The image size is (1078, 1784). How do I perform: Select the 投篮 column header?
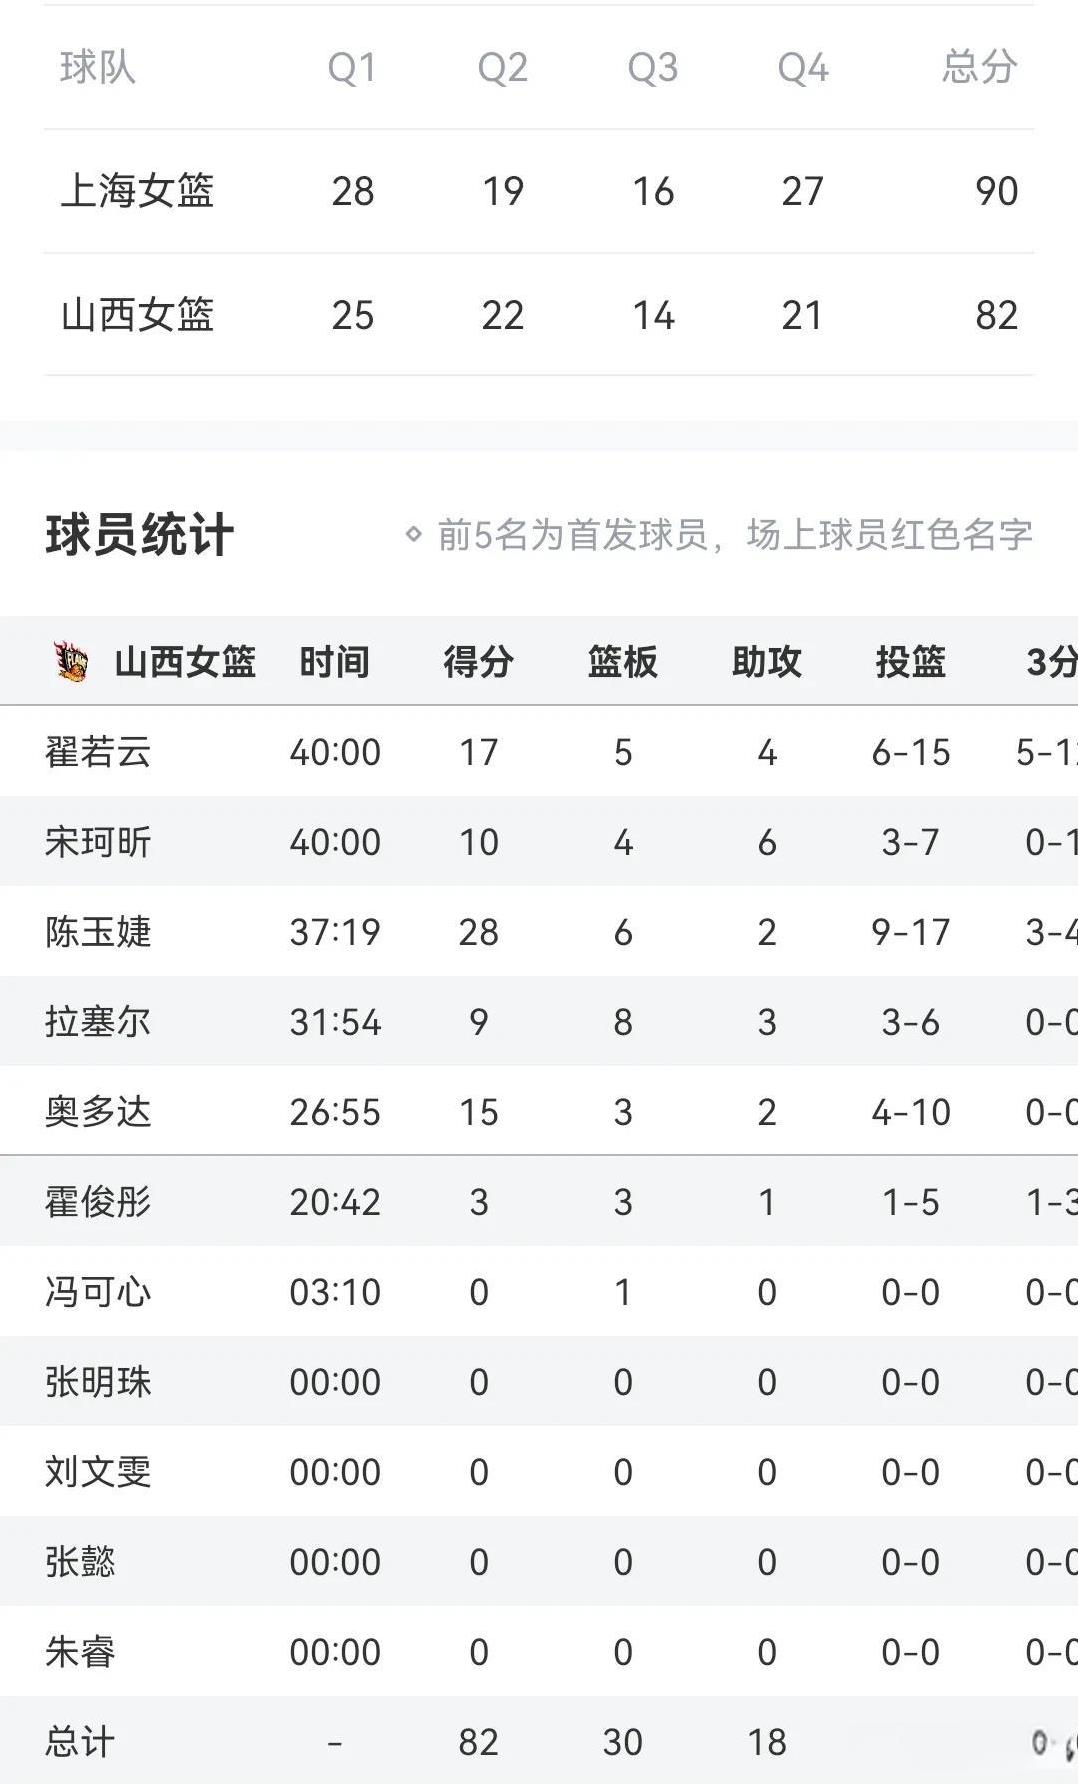pos(910,662)
